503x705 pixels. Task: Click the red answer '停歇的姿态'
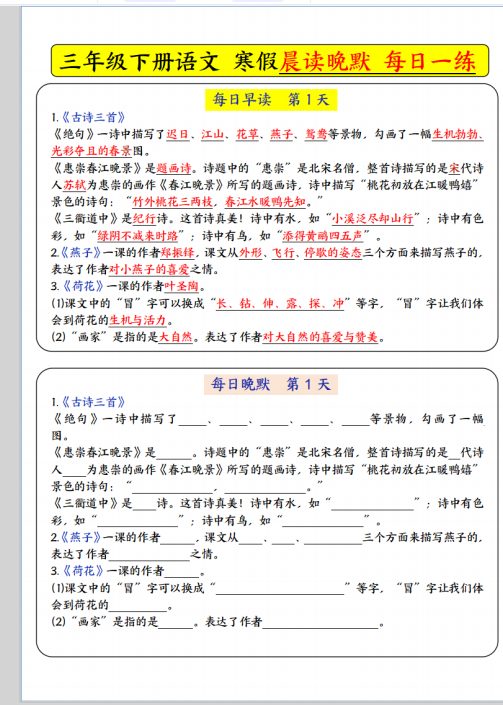tap(333, 253)
